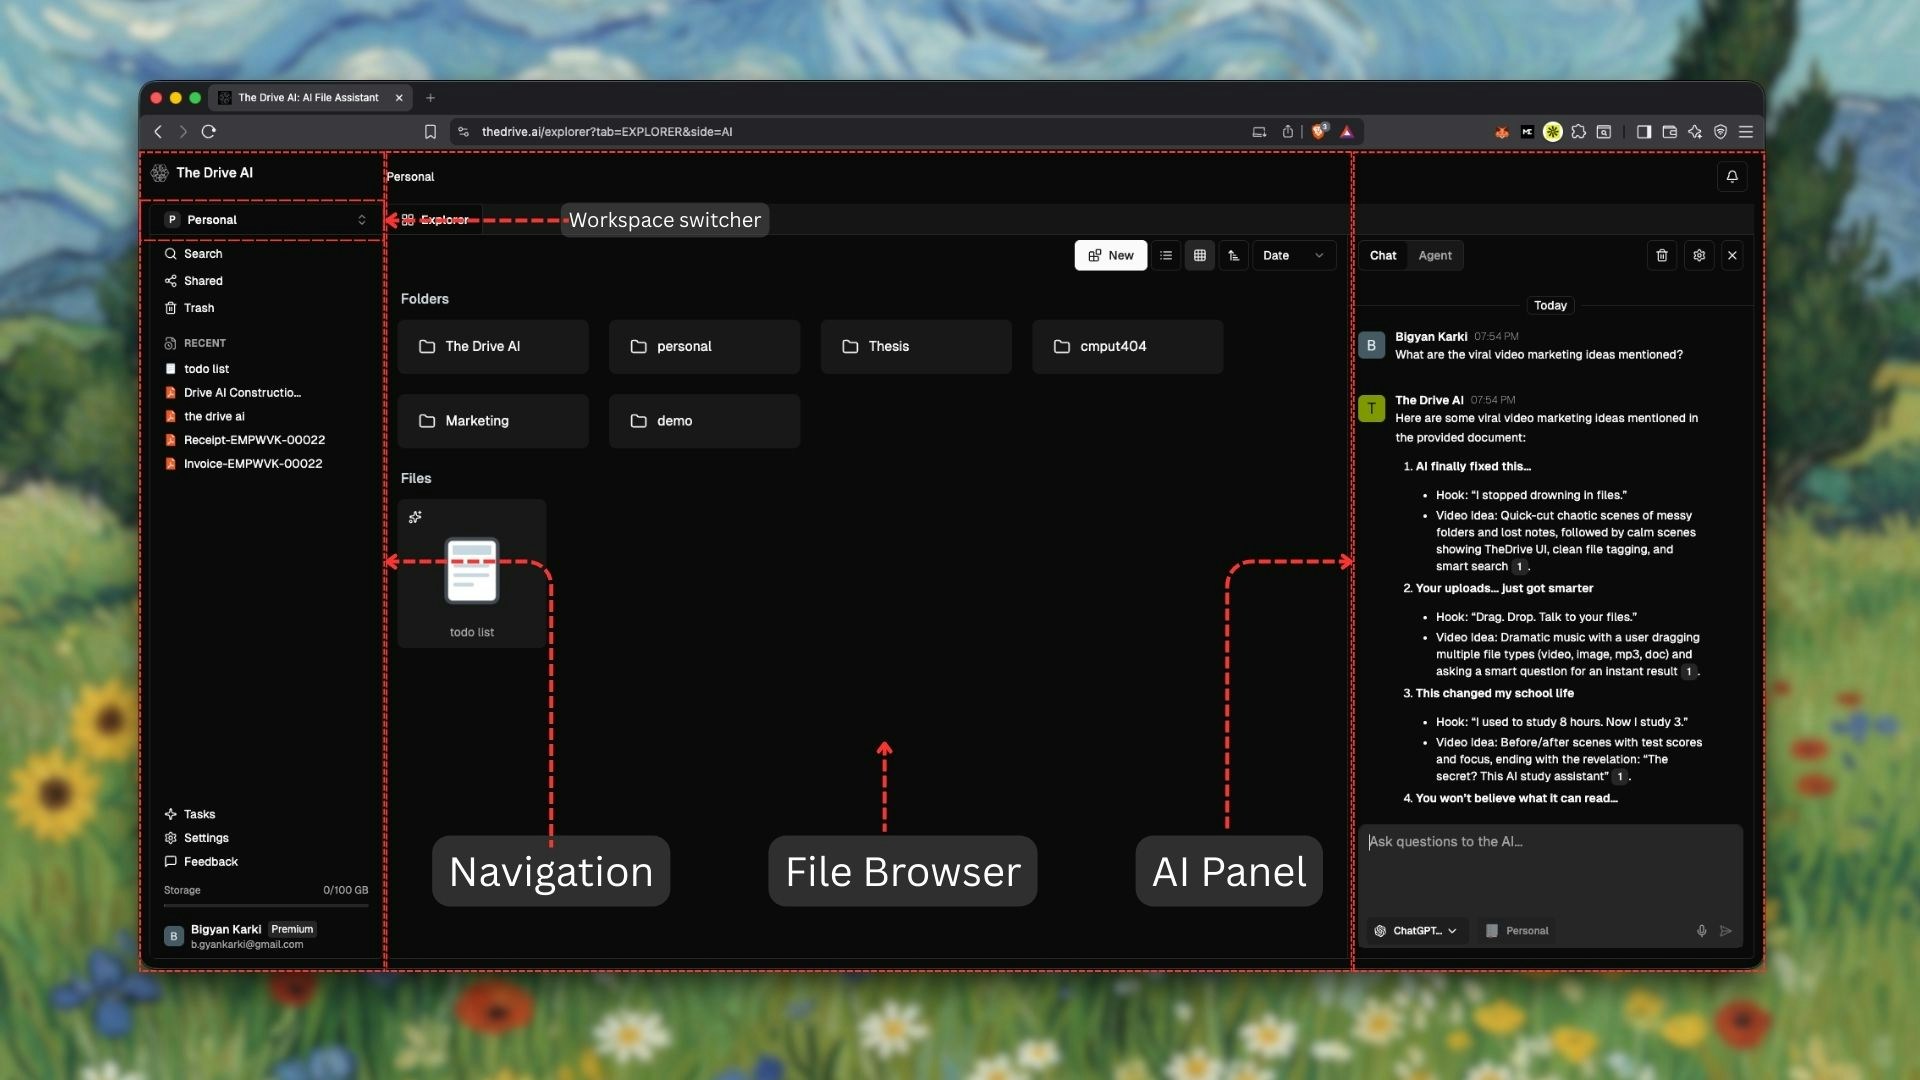Click the New button
The image size is (1920, 1080).
[x=1110, y=255]
